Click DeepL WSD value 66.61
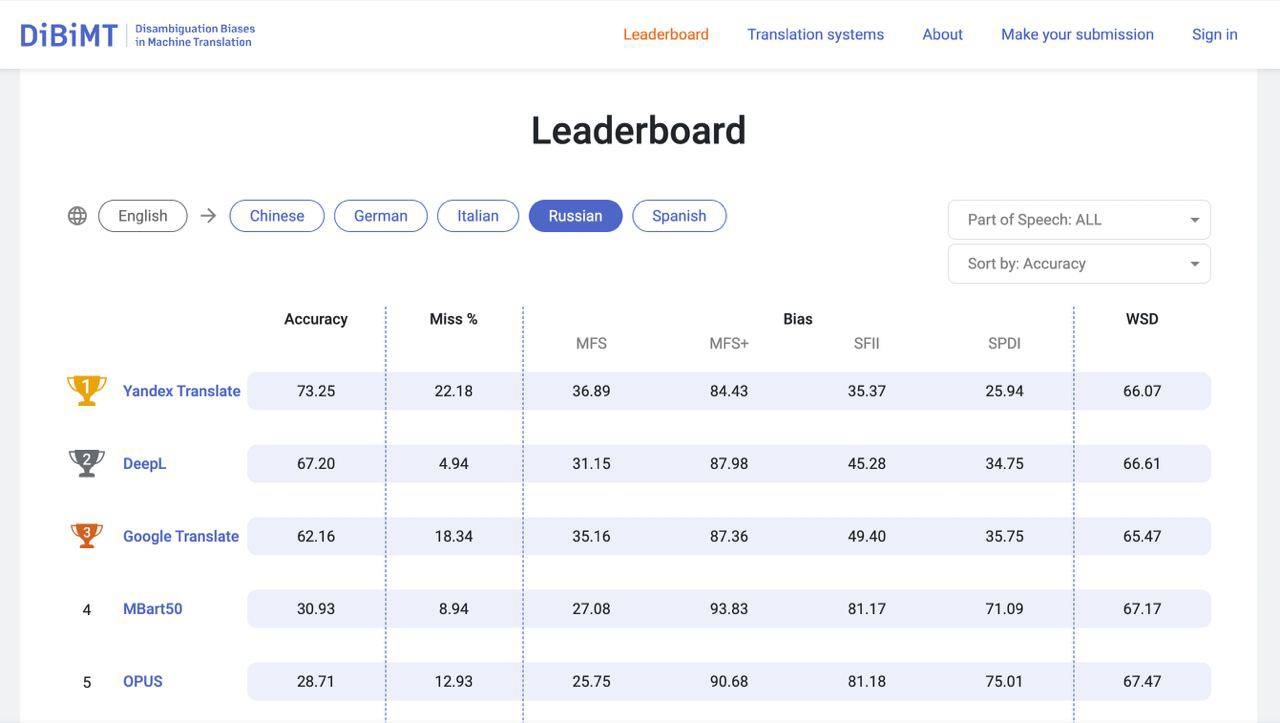Viewport: 1280px width, 723px height. click(1142, 464)
